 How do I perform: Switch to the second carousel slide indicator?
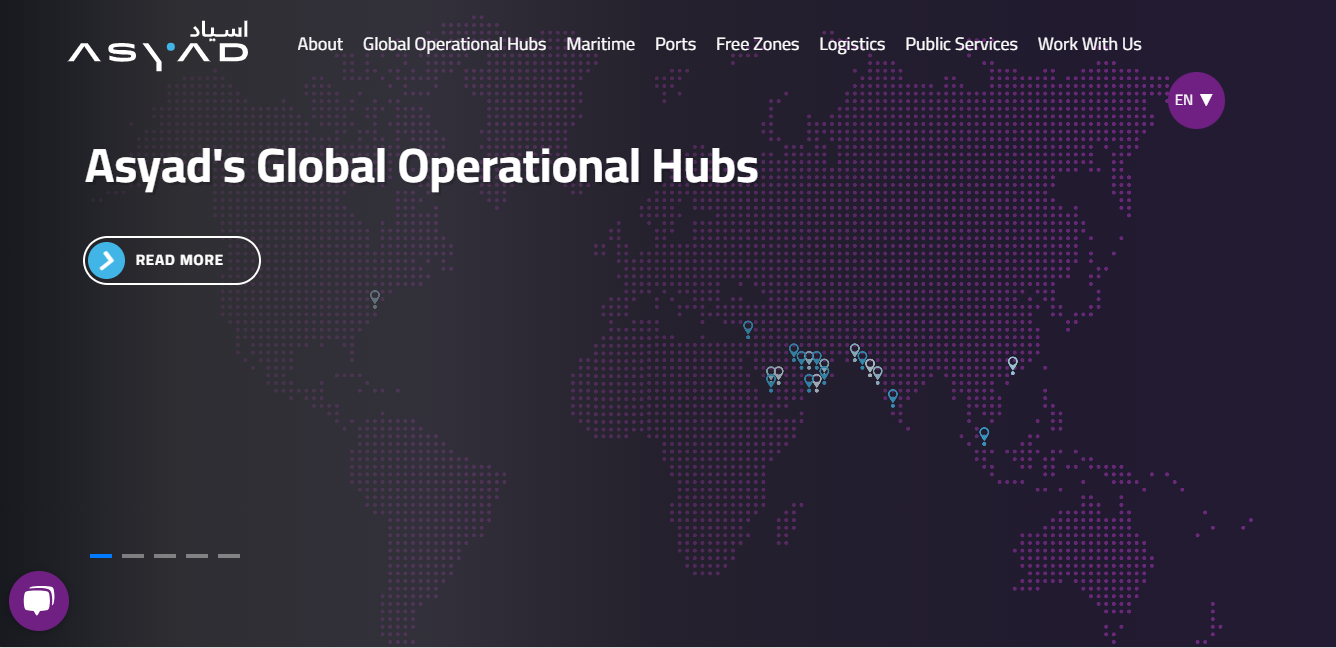coord(133,556)
